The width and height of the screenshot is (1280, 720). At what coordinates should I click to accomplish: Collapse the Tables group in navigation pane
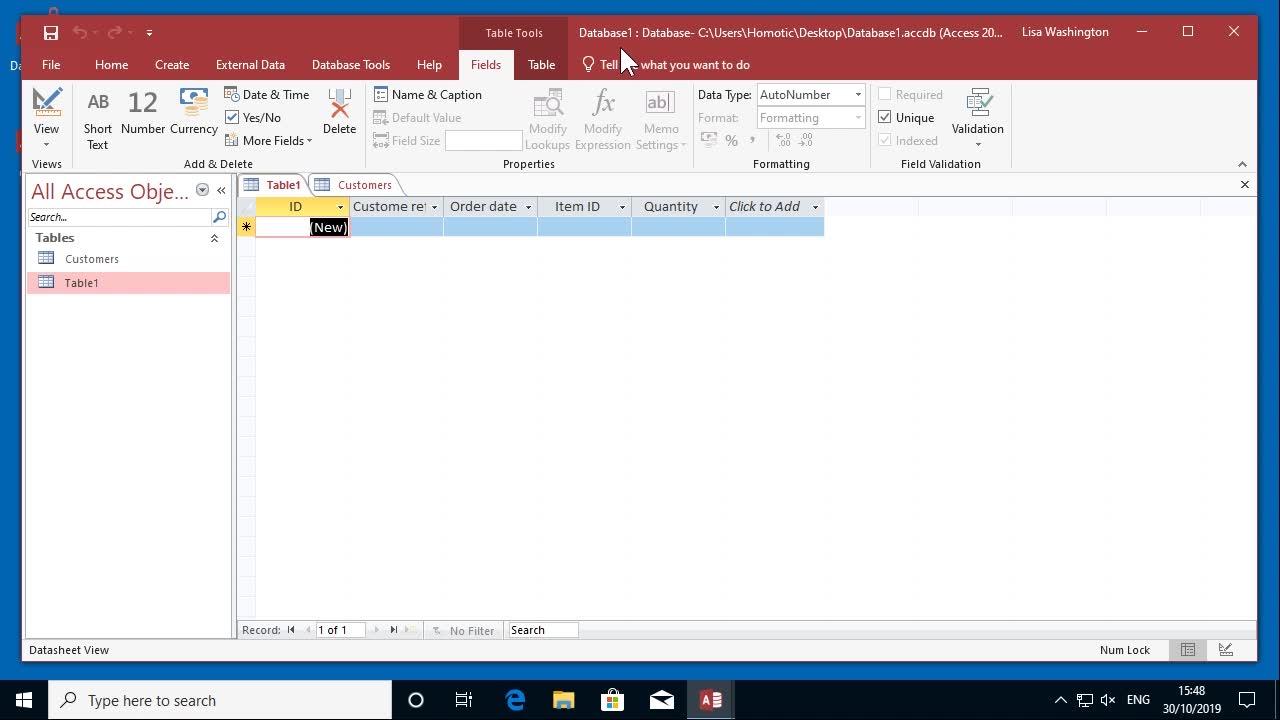point(214,238)
